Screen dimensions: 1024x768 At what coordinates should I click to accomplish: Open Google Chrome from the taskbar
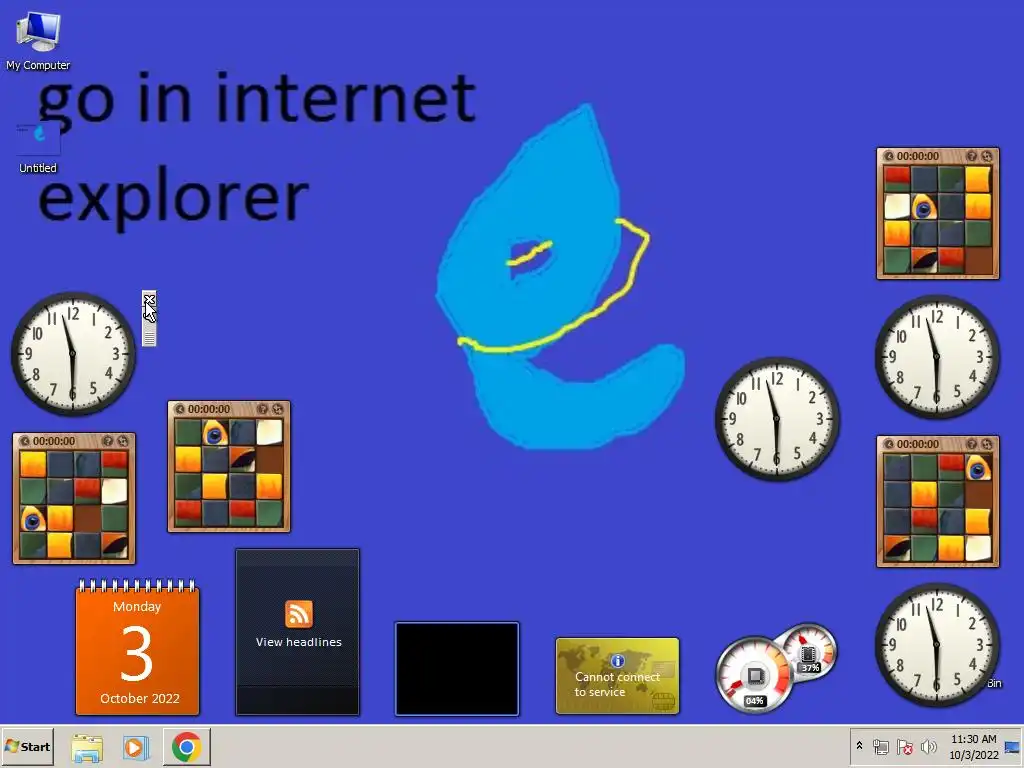click(187, 747)
